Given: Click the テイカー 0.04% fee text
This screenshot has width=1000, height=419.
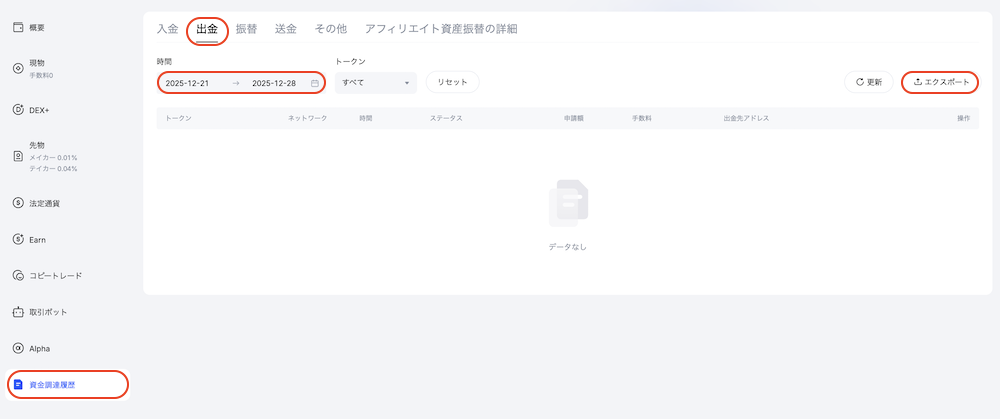Looking at the screenshot, I should coord(54,169).
